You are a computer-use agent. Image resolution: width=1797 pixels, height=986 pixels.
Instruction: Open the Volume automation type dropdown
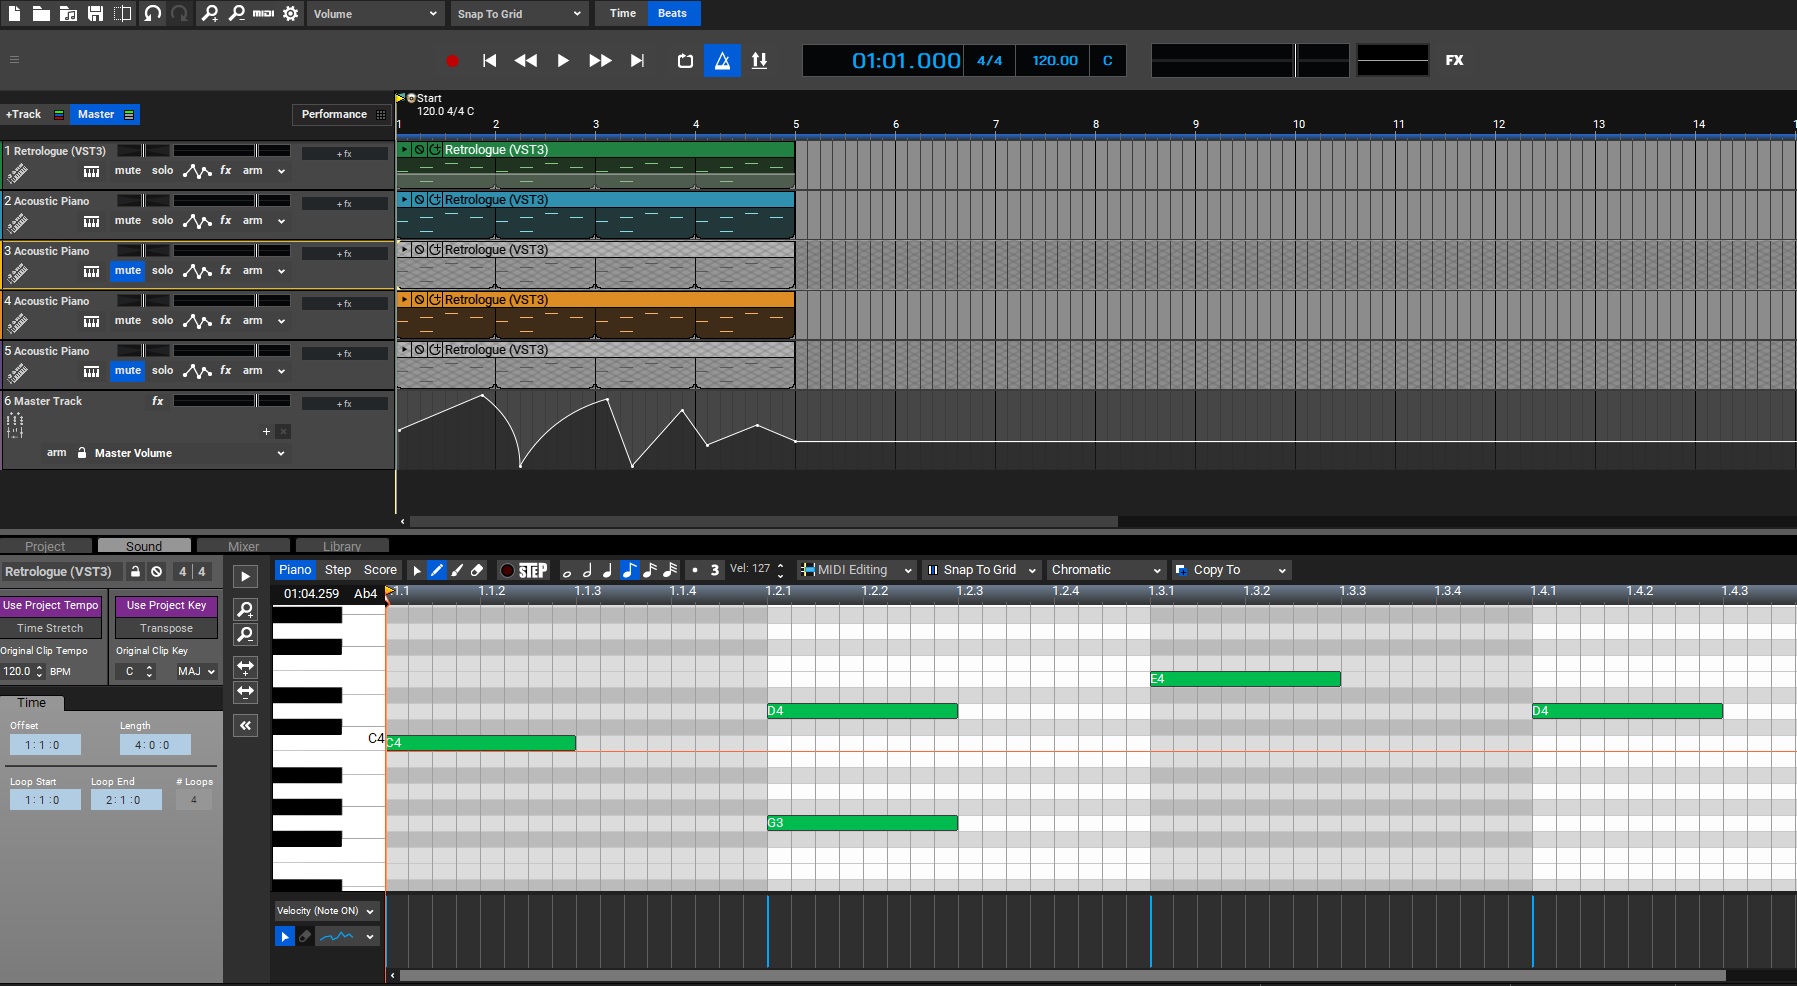click(x=375, y=14)
